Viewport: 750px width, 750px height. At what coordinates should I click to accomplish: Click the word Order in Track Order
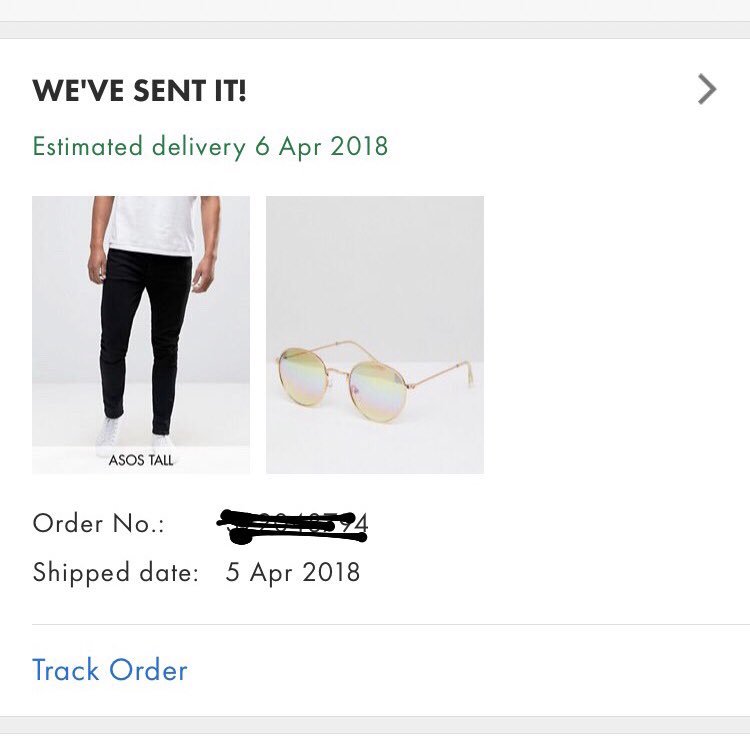click(x=148, y=670)
